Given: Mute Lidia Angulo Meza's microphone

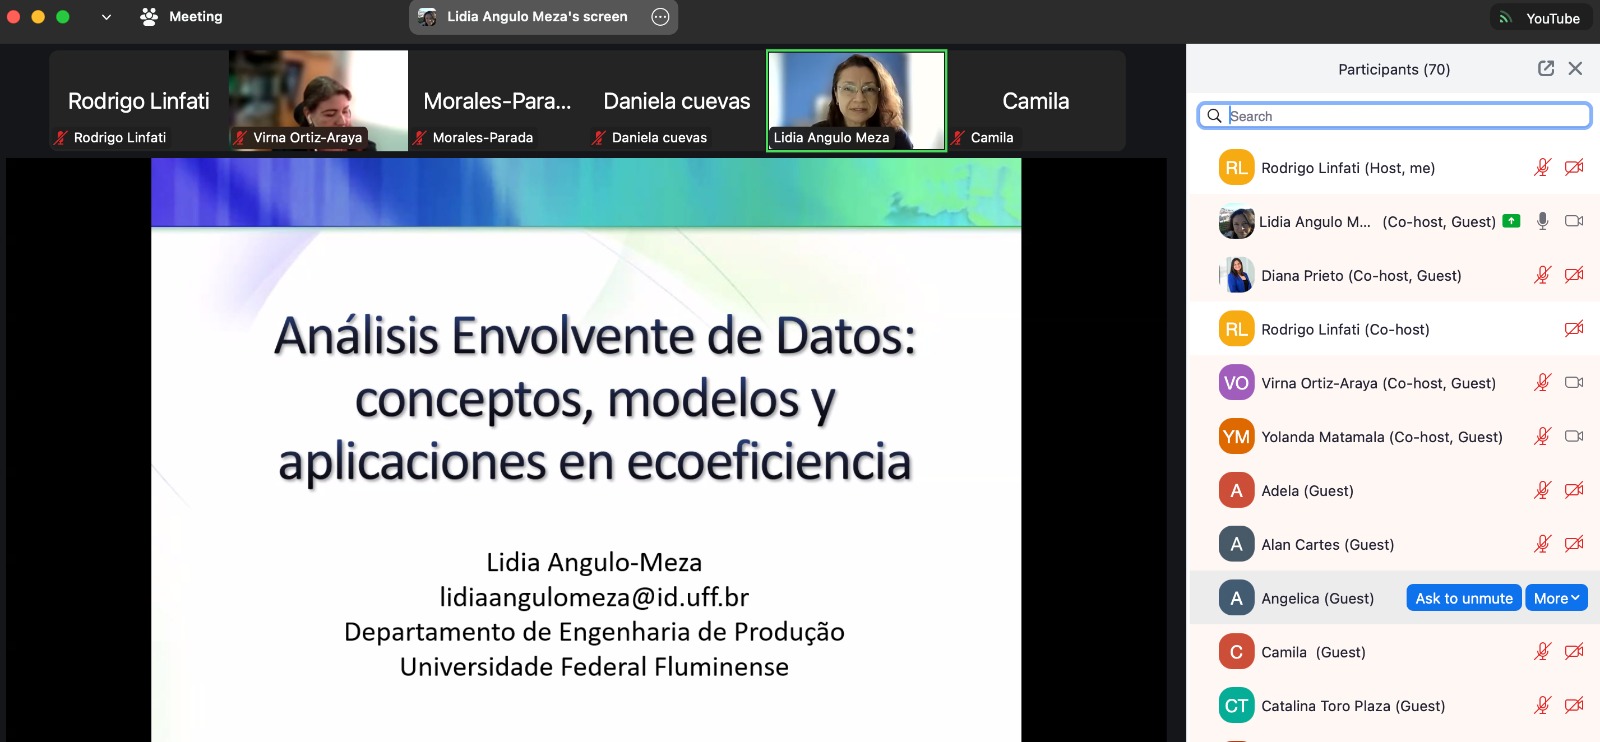Looking at the screenshot, I should tap(1543, 221).
